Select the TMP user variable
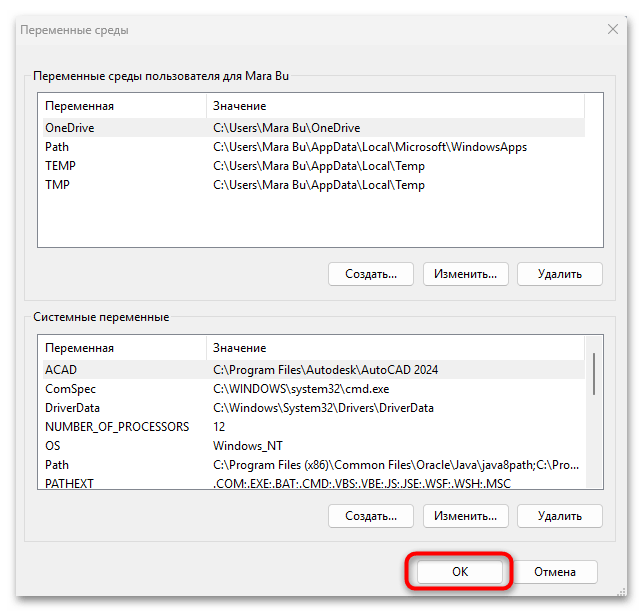The height and width of the screenshot is (612, 643). point(314,185)
